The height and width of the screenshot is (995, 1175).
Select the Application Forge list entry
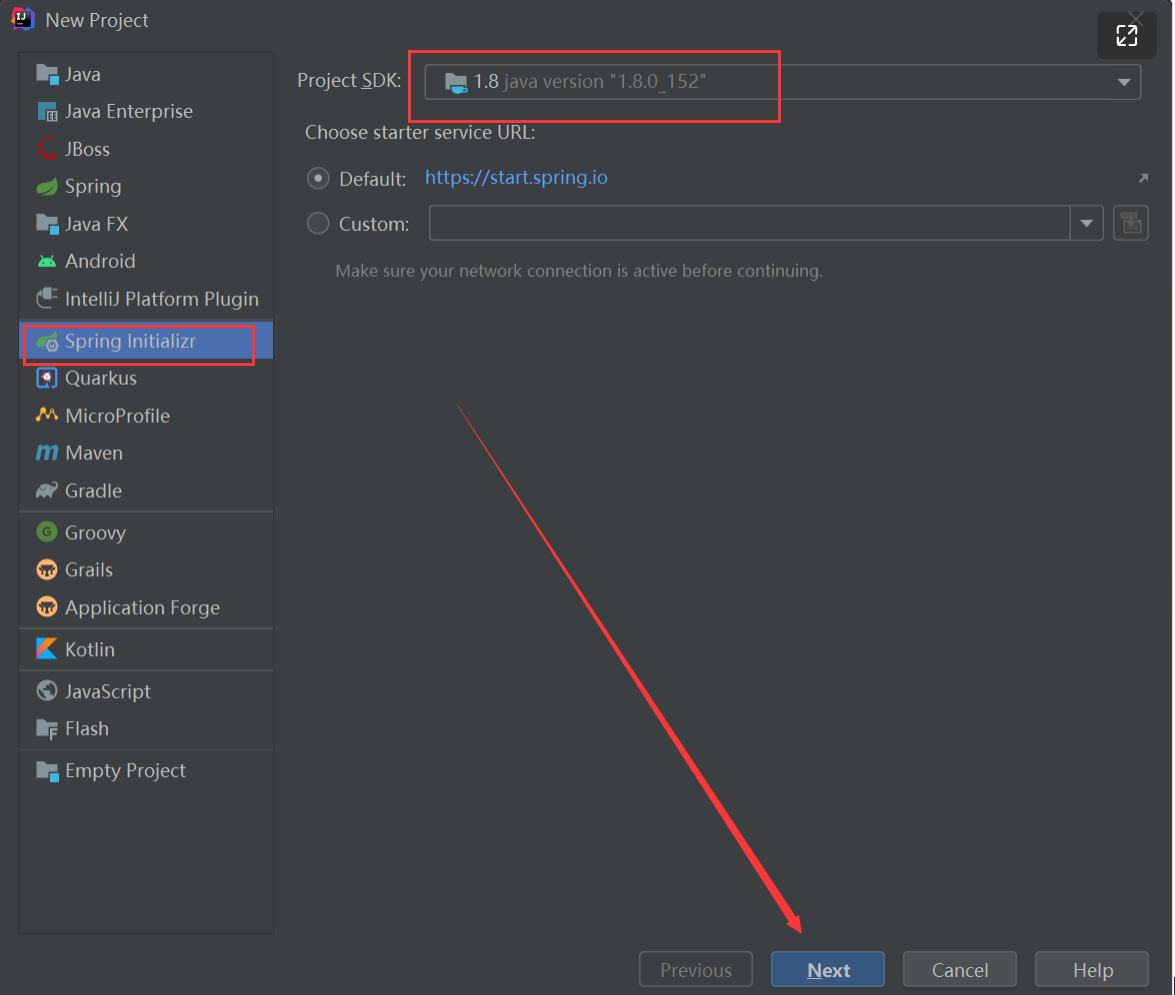pyautogui.click(x=146, y=607)
